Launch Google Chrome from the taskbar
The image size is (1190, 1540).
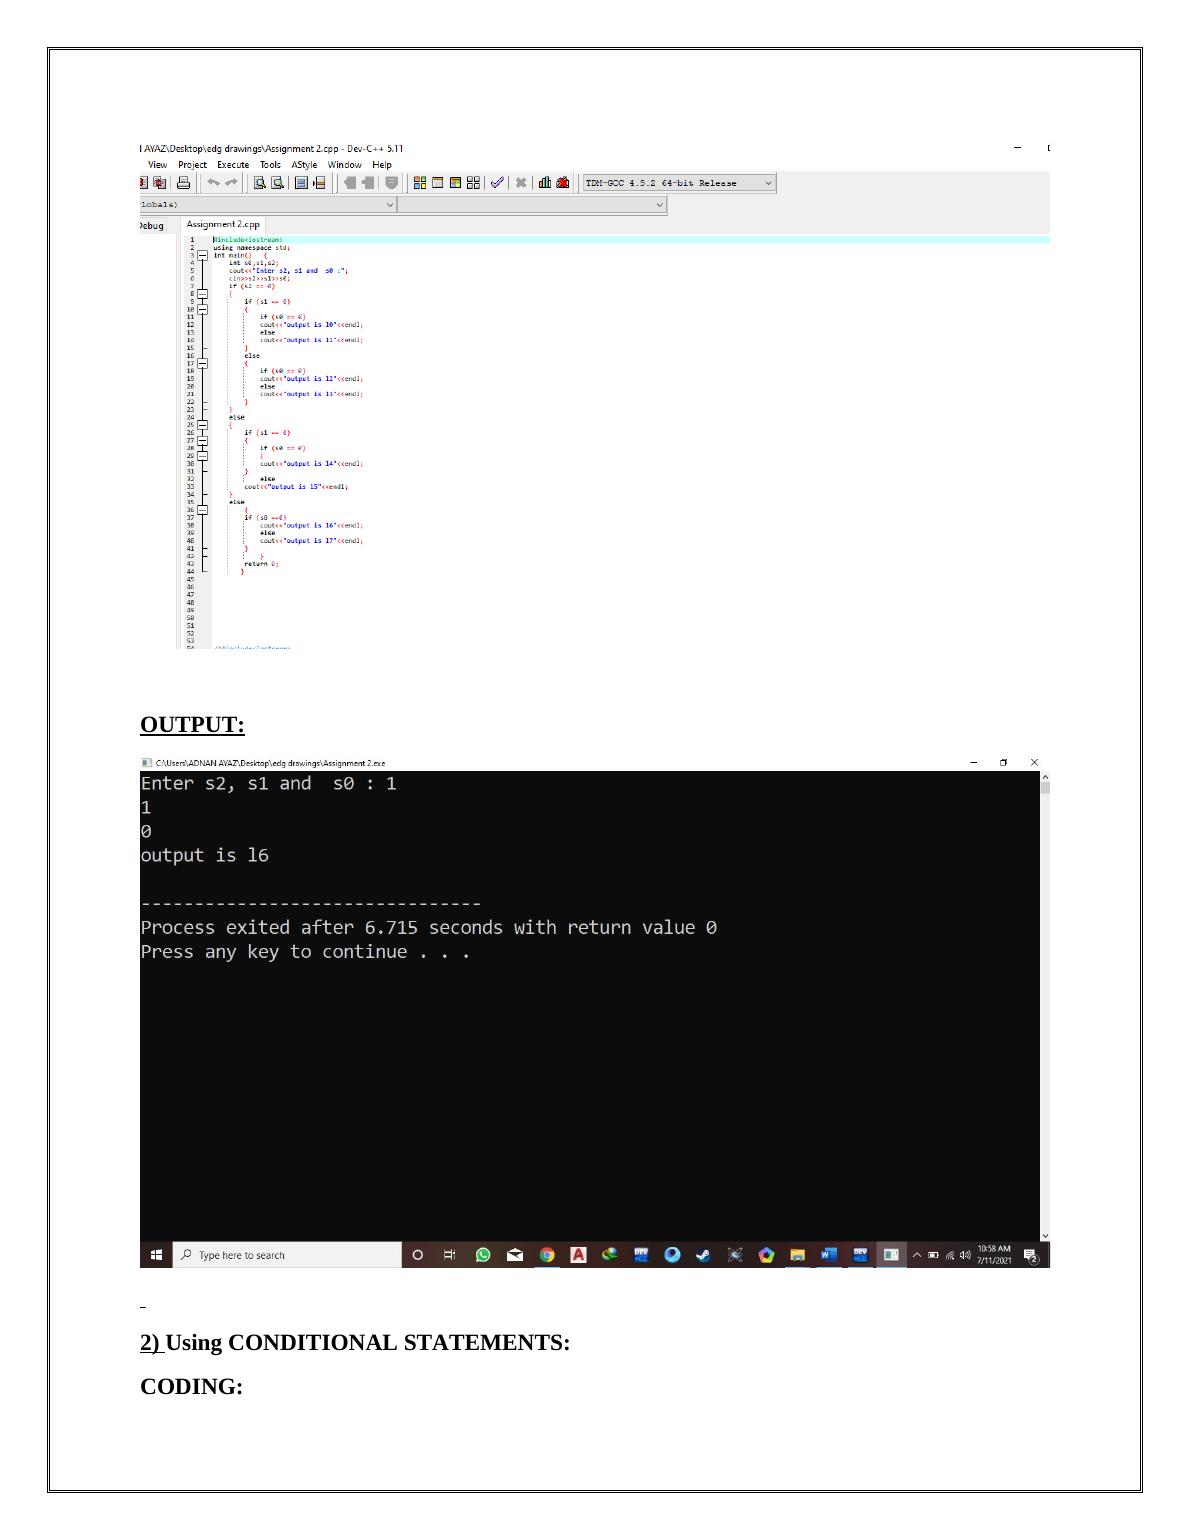click(x=547, y=1255)
